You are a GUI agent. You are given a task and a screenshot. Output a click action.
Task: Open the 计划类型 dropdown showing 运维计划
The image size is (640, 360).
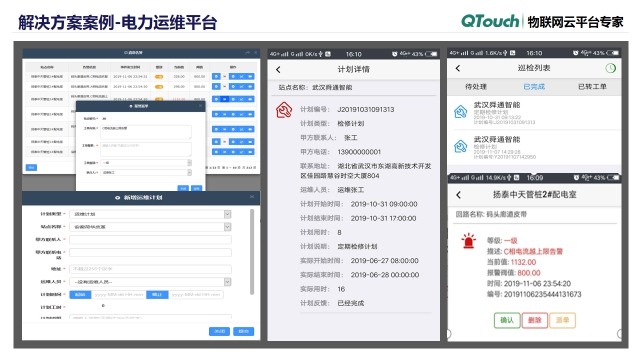[x=150, y=214]
